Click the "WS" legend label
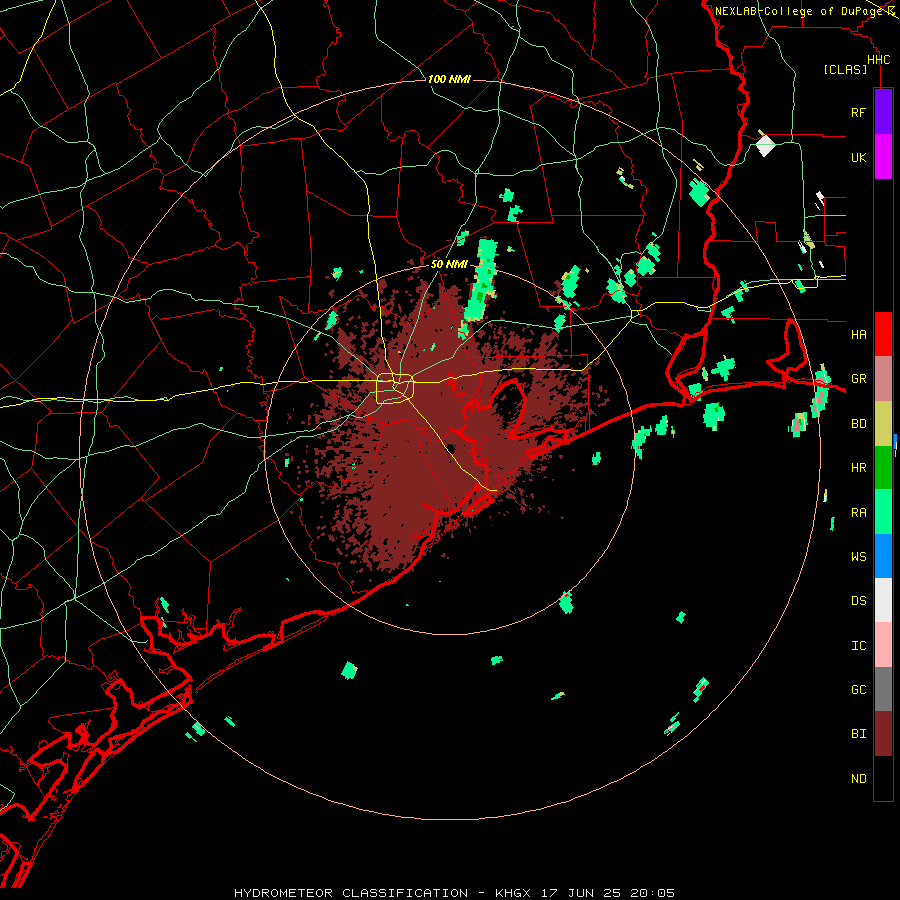900x900 pixels. click(858, 557)
